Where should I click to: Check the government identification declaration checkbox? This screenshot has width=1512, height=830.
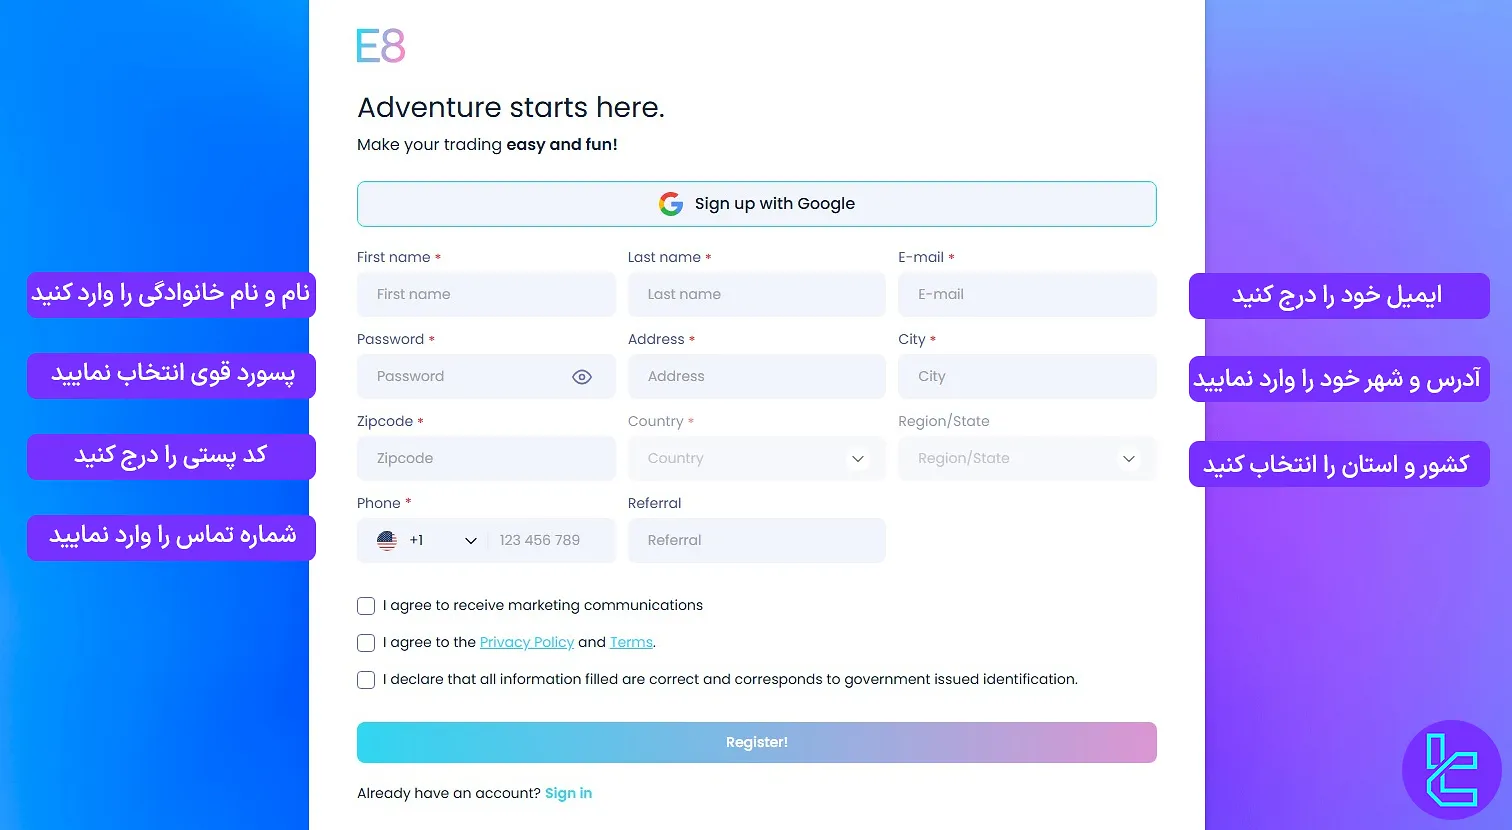tap(366, 680)
